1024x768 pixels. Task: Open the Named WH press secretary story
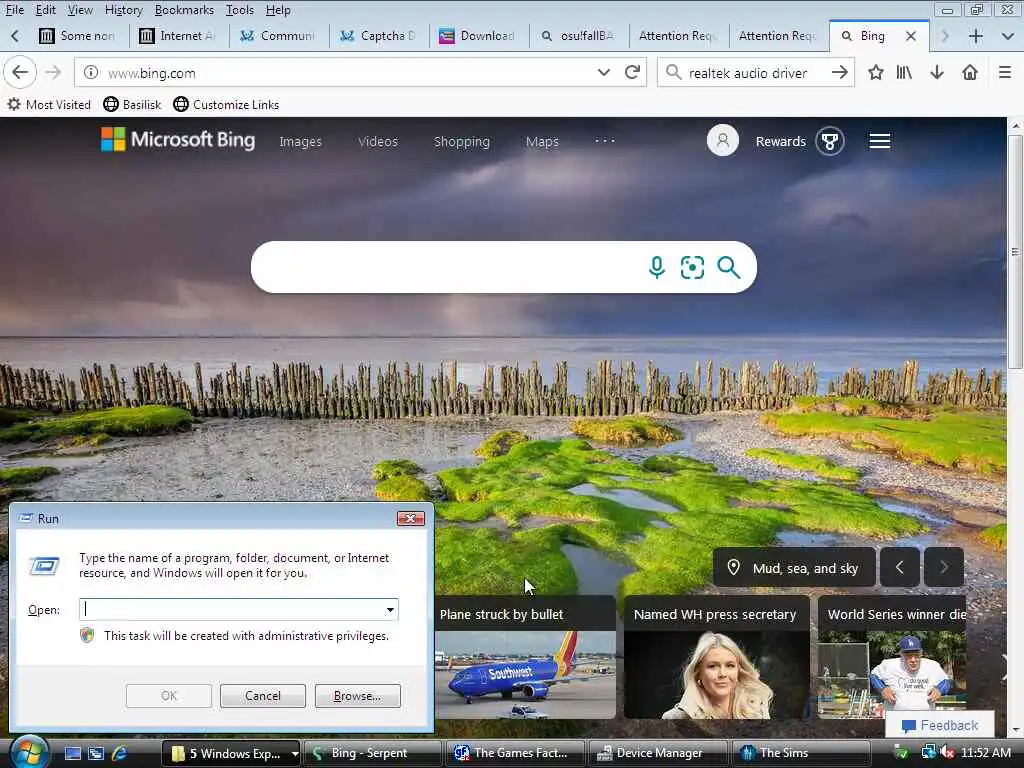[716, 656]
